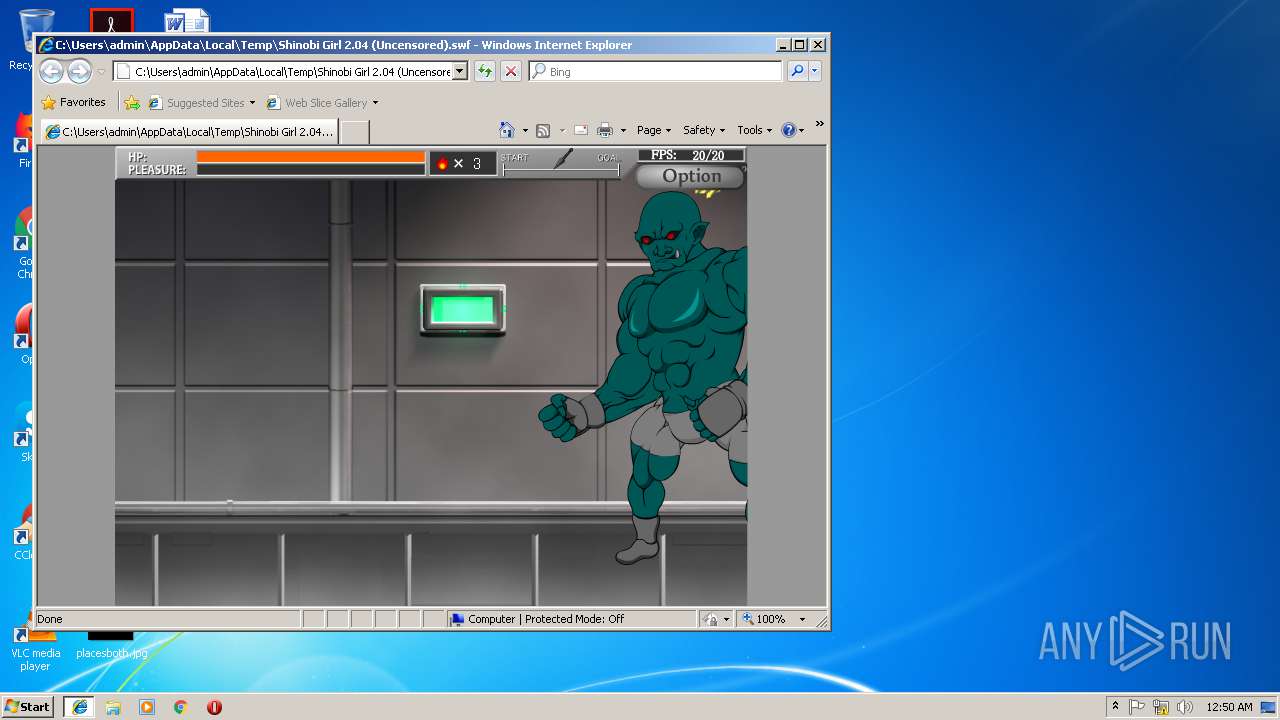The width and height of the screenshot is (1280, 720).
Task: Expand the Print dropdown arrow
Action: (x=623, y=130)
